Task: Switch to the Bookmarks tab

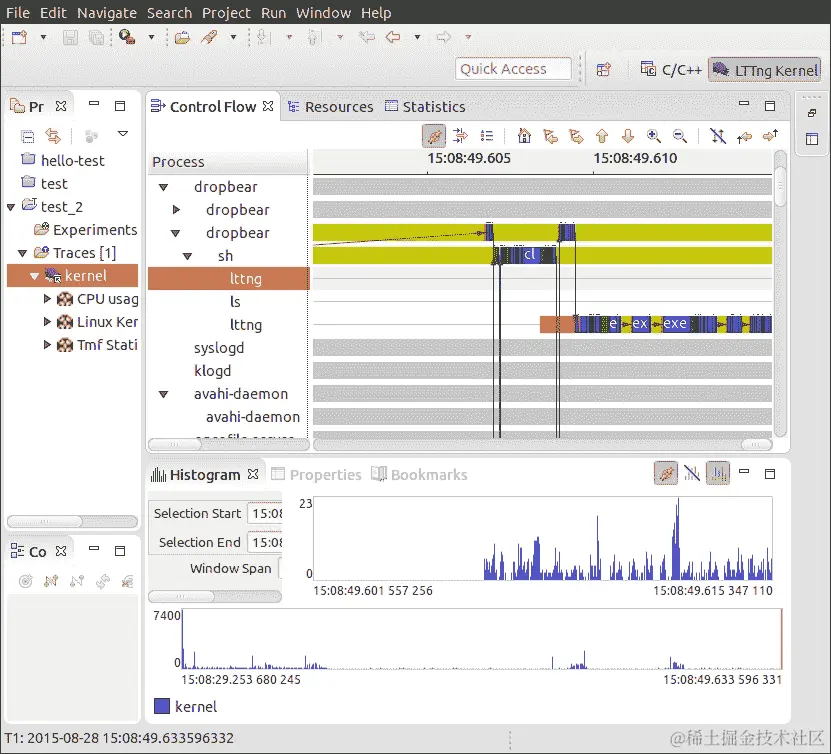Action: pyautogui.click(x=419, y=474)
